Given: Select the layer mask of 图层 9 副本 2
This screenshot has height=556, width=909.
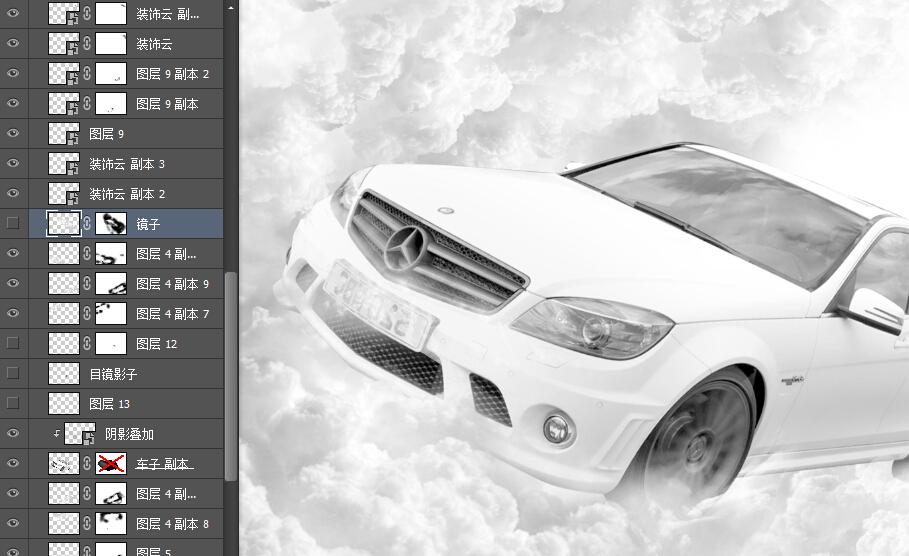Looking at the screenshot, I should coord(111,74).
